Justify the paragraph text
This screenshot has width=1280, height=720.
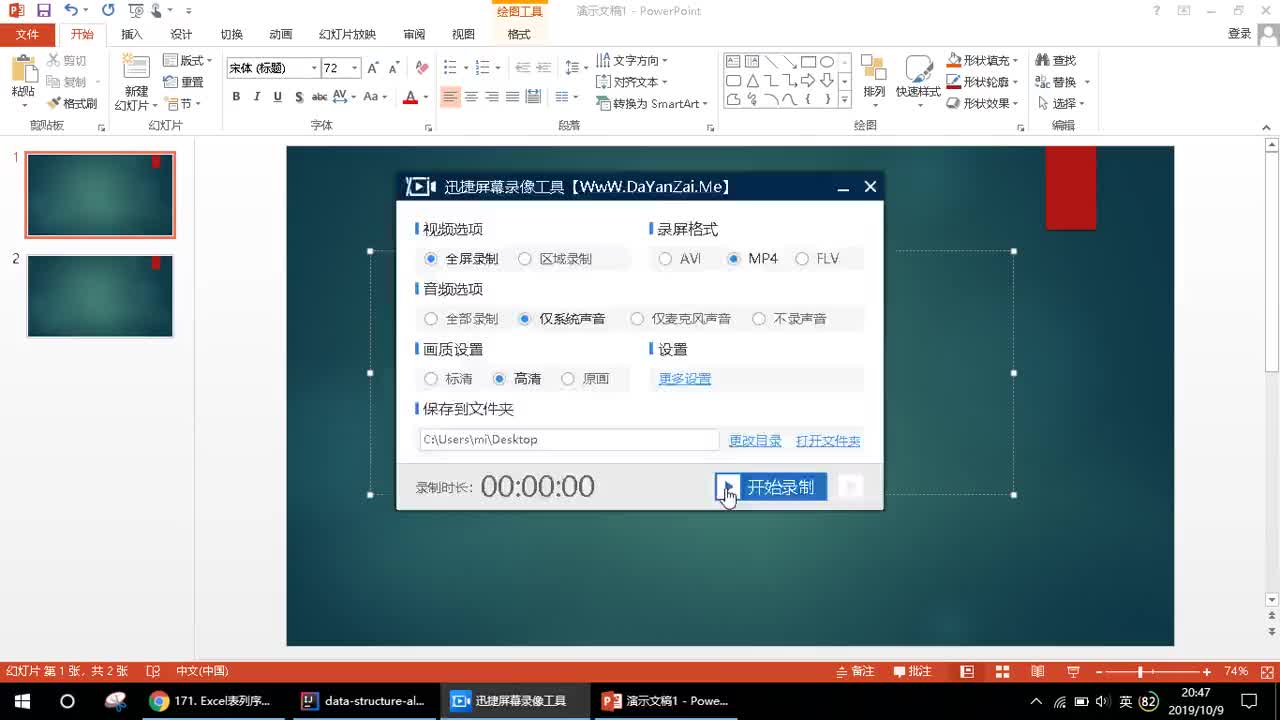tap(512, 97)
